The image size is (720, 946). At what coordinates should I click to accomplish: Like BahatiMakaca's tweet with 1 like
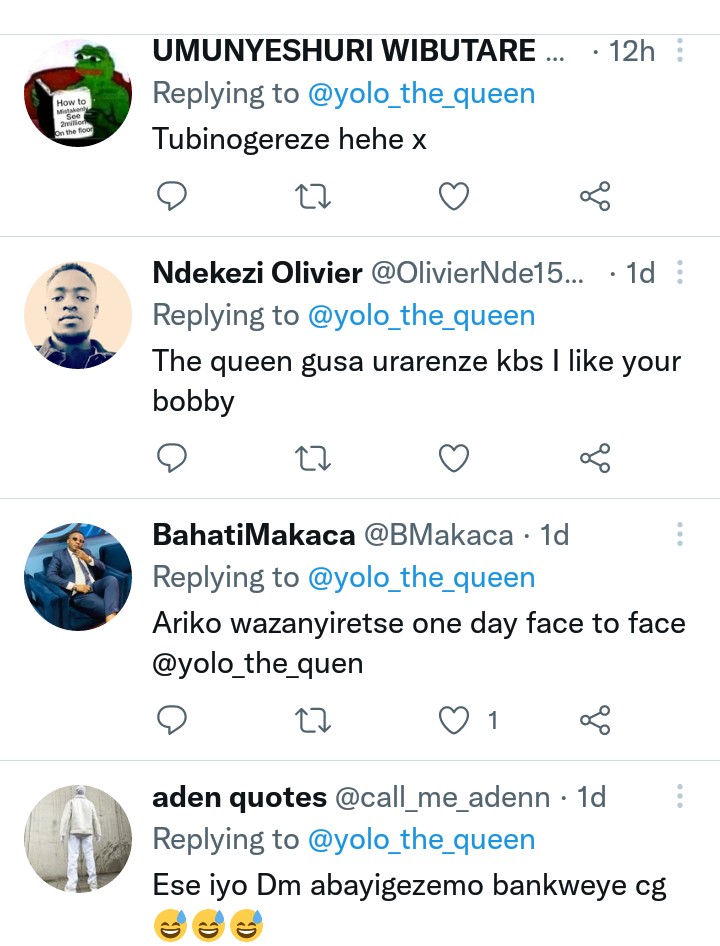point(455,719)
